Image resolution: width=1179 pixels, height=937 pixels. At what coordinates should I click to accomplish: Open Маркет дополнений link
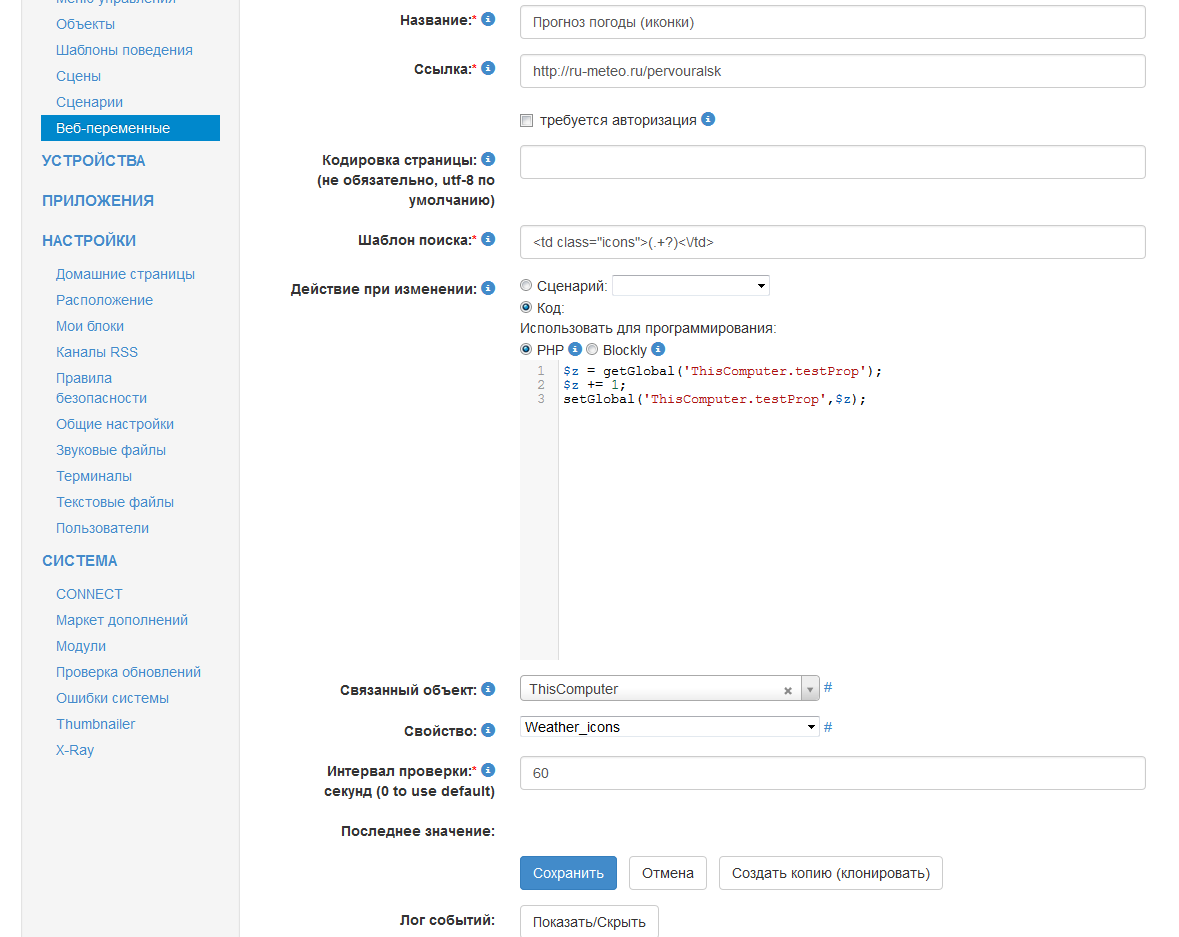click(122, 620)
